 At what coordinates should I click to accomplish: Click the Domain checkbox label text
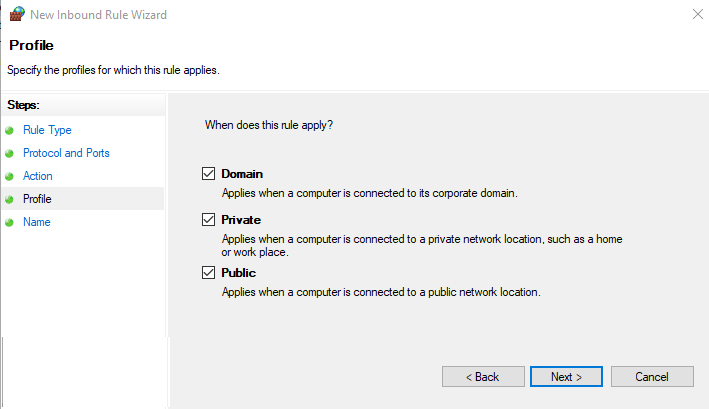(x=242, y=174)
